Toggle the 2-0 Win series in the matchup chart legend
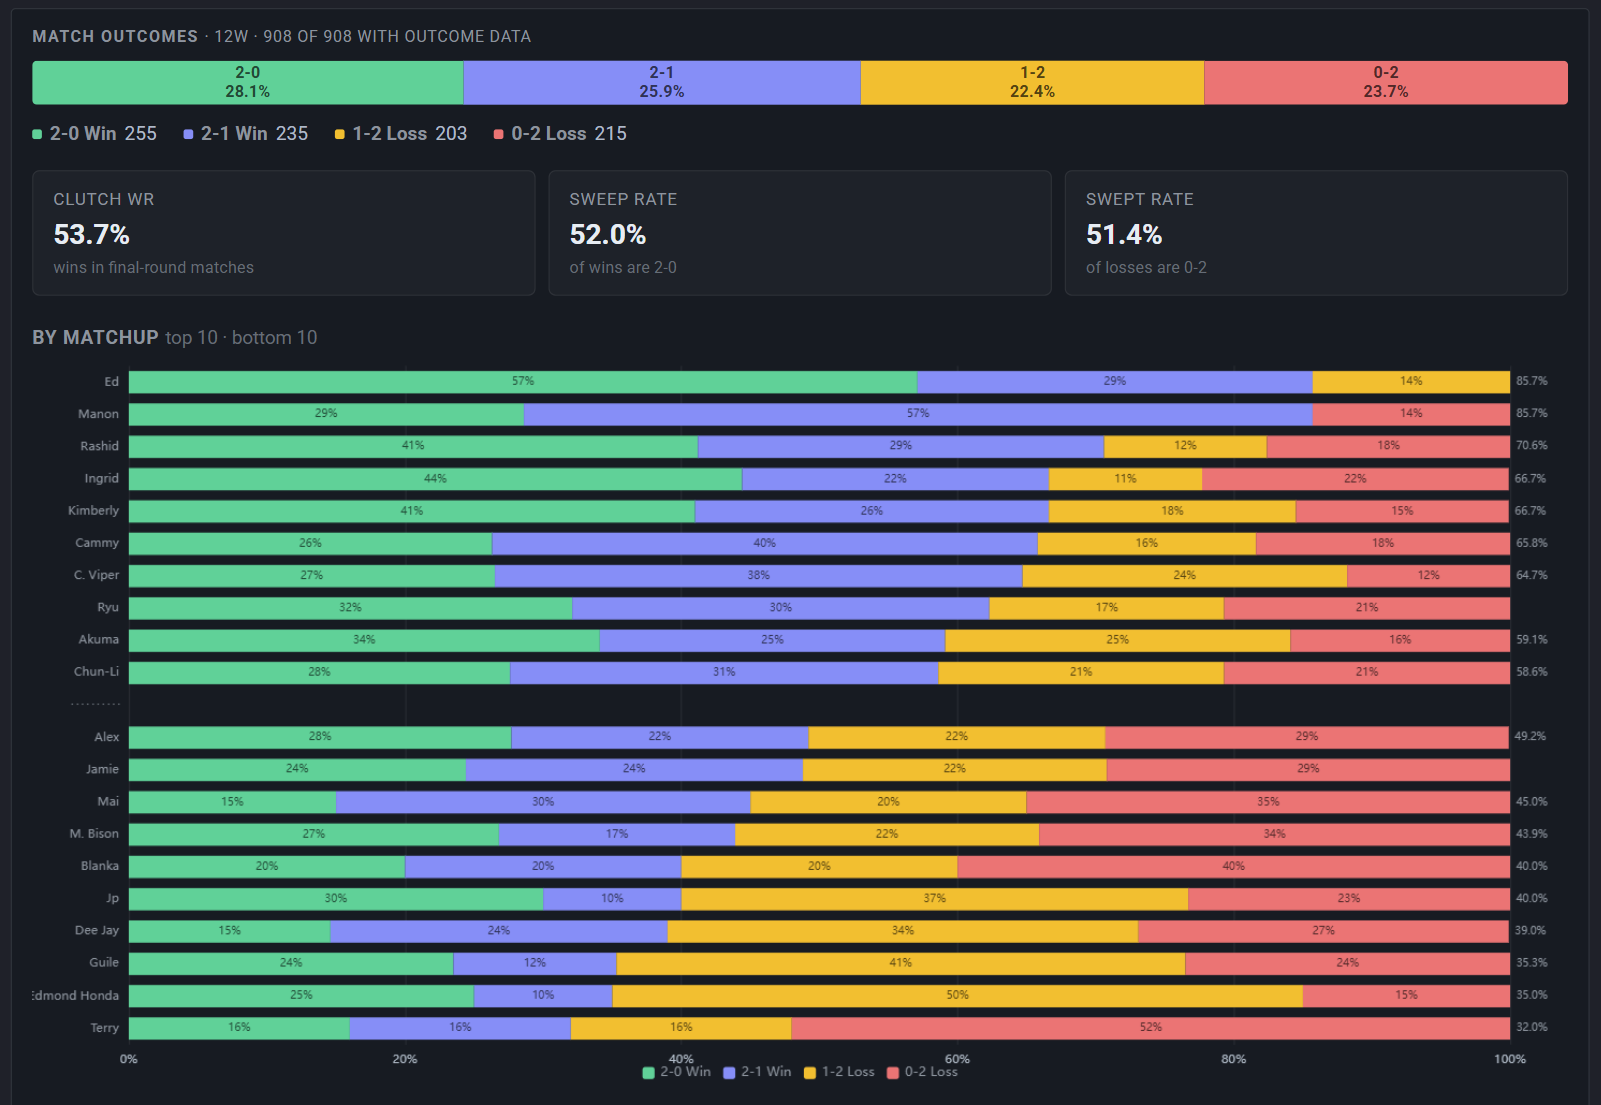Image resolution: width=1601 pixels, height=1105 pixels. pyautogui.click(x=677, y=1072)
